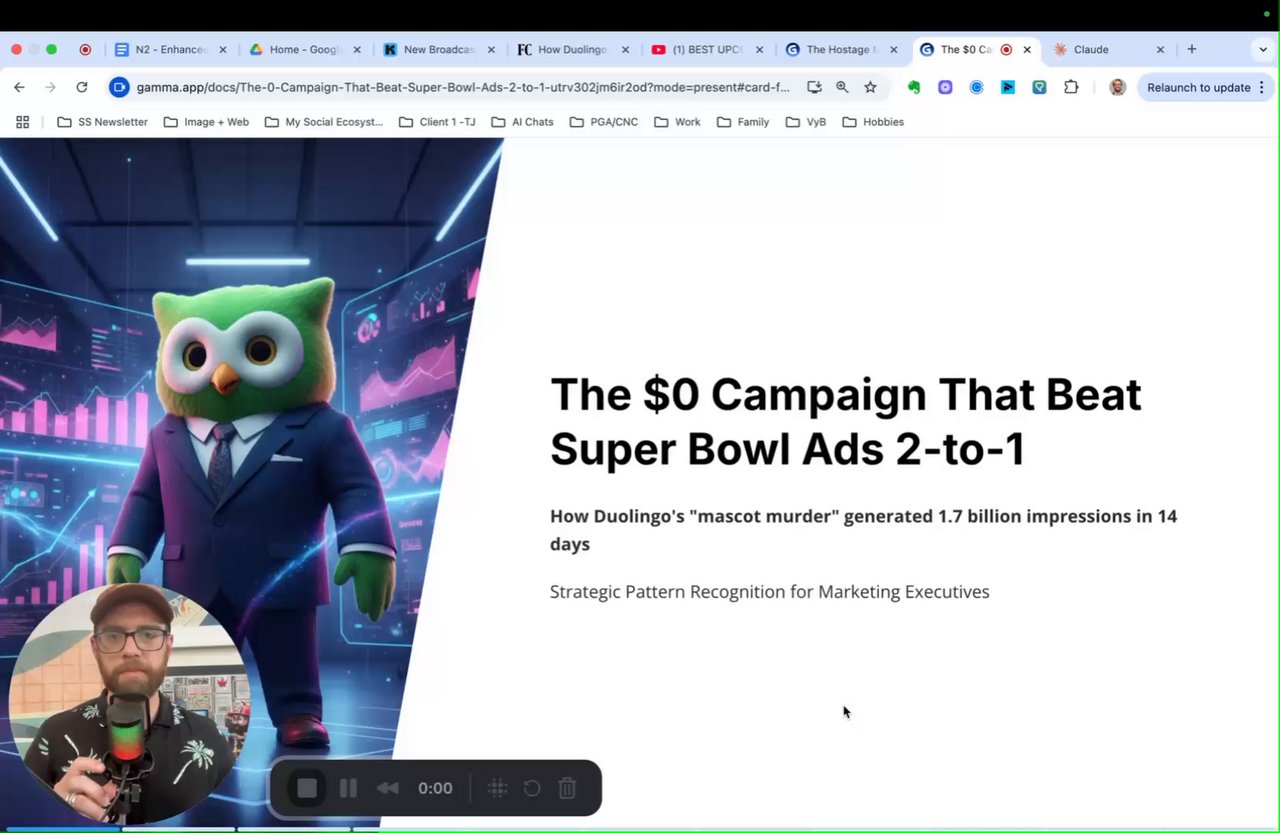The width and height of the screenshot is (1280, 833).
Task: Open the Evernote elephant extension
Action: (x=914, y=87)
